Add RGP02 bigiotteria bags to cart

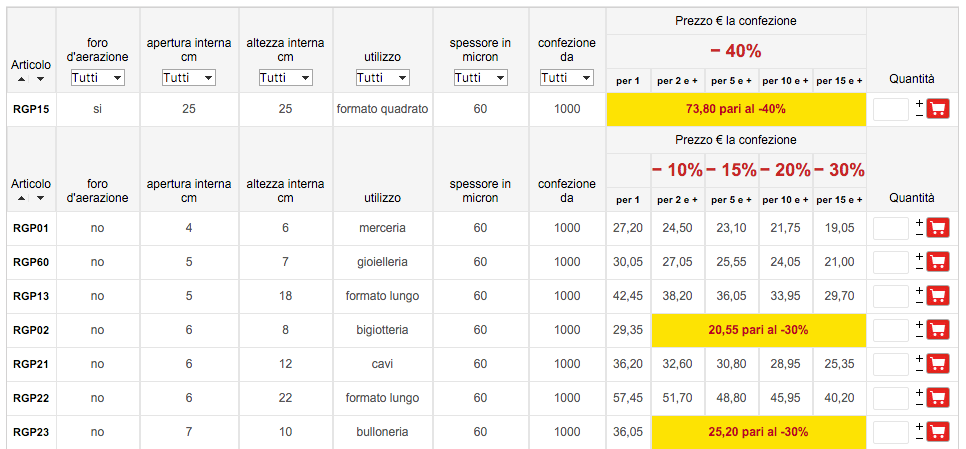pos(938,330)
